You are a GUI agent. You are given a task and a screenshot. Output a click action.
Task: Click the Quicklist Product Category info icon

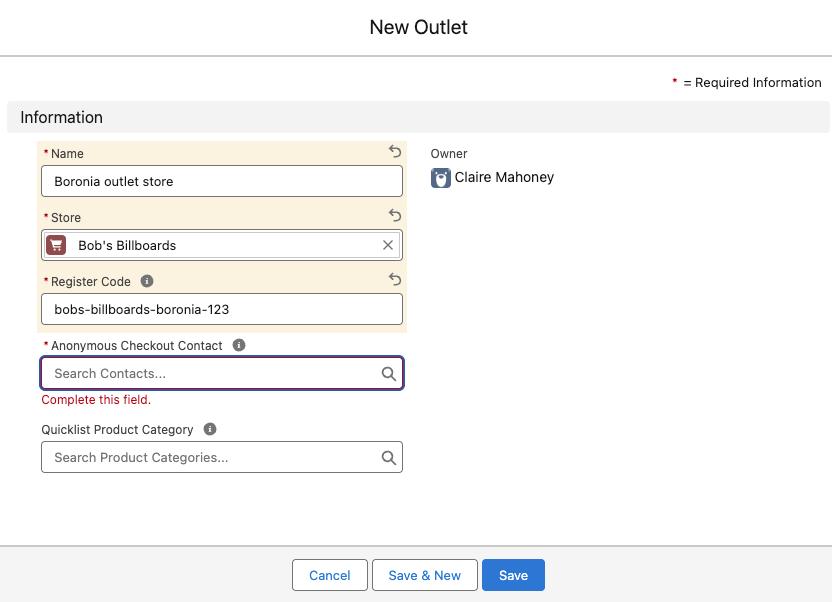(209, 429)
